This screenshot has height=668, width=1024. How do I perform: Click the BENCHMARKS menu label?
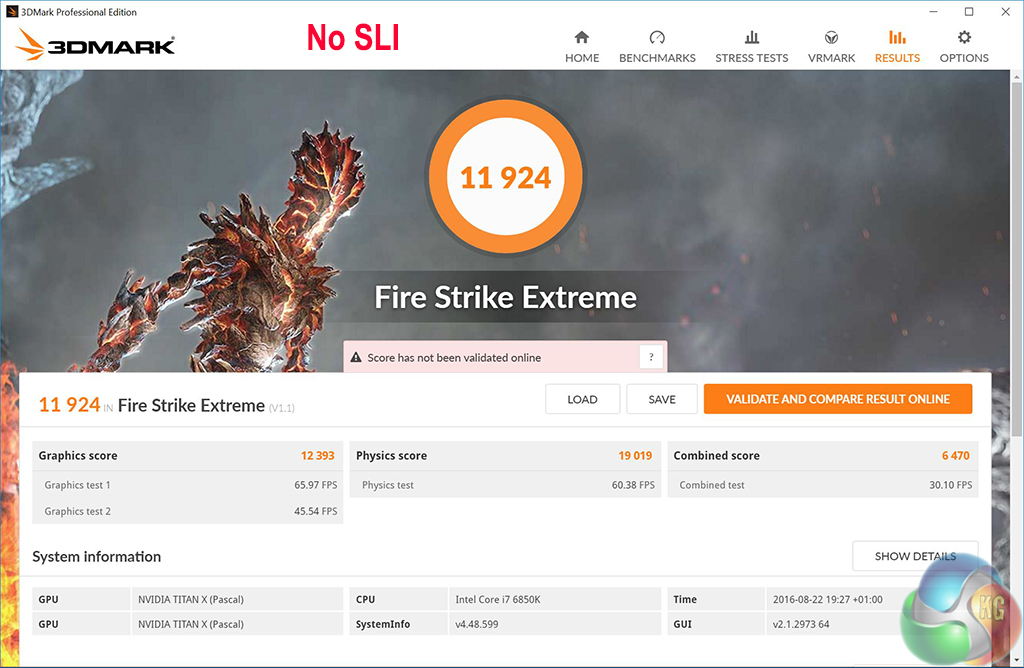coord(657,58)
